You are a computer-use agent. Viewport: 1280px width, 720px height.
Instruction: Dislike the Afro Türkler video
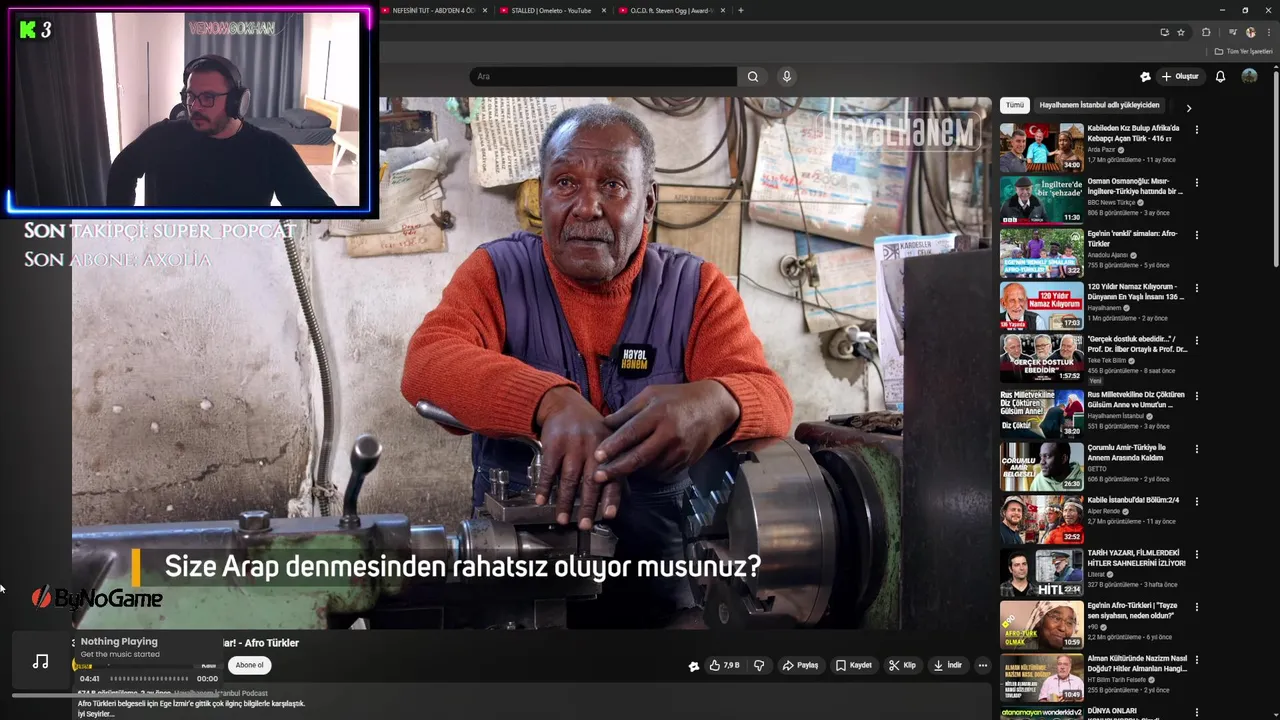[759, 665]
